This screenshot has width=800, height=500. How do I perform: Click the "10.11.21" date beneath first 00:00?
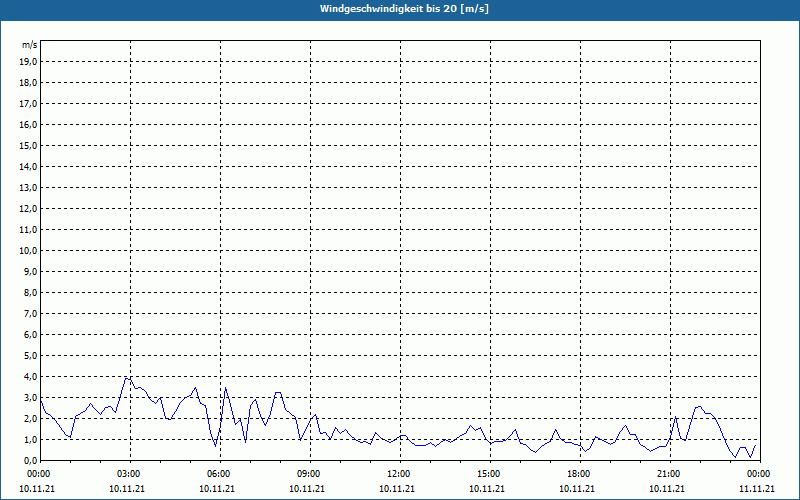tap(37, 488)
